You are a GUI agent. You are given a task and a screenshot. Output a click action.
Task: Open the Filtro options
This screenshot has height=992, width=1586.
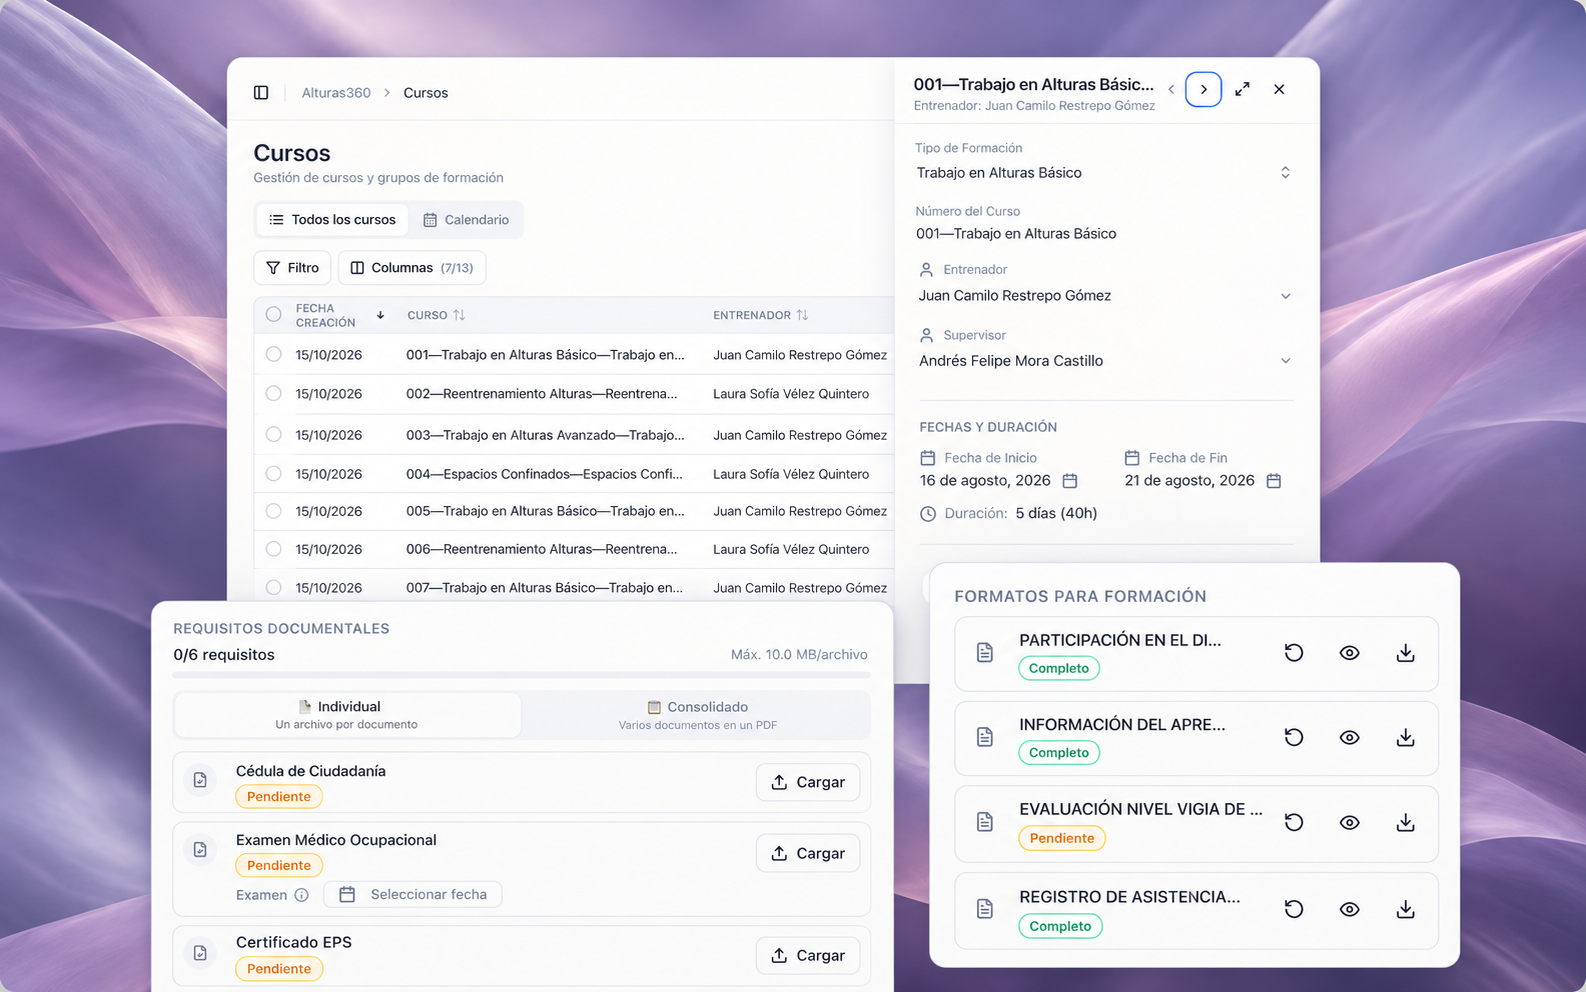292,268
